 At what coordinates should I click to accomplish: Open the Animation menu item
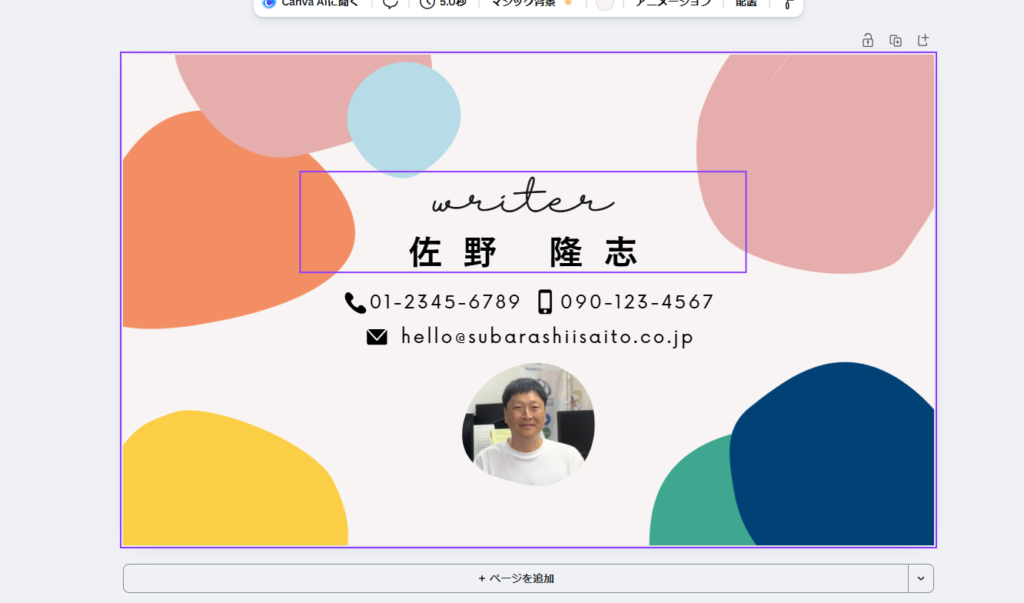(674, 4)
